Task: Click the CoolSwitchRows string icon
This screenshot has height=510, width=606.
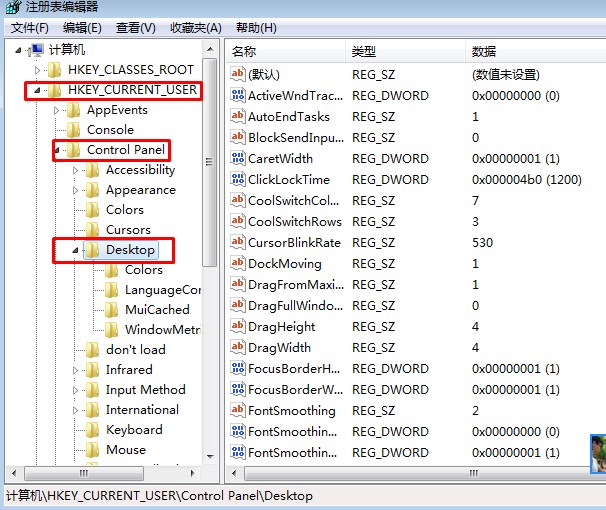Action: [238, 221]
